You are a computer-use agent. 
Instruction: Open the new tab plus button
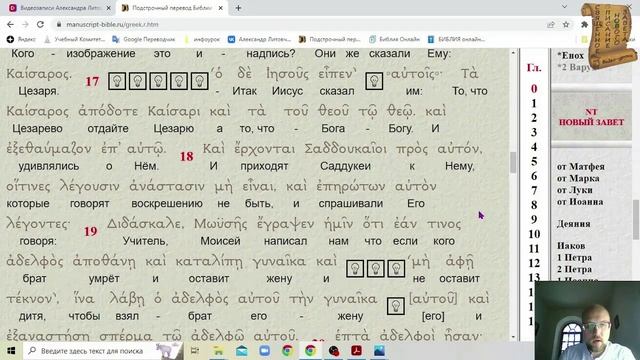(238, 8)
